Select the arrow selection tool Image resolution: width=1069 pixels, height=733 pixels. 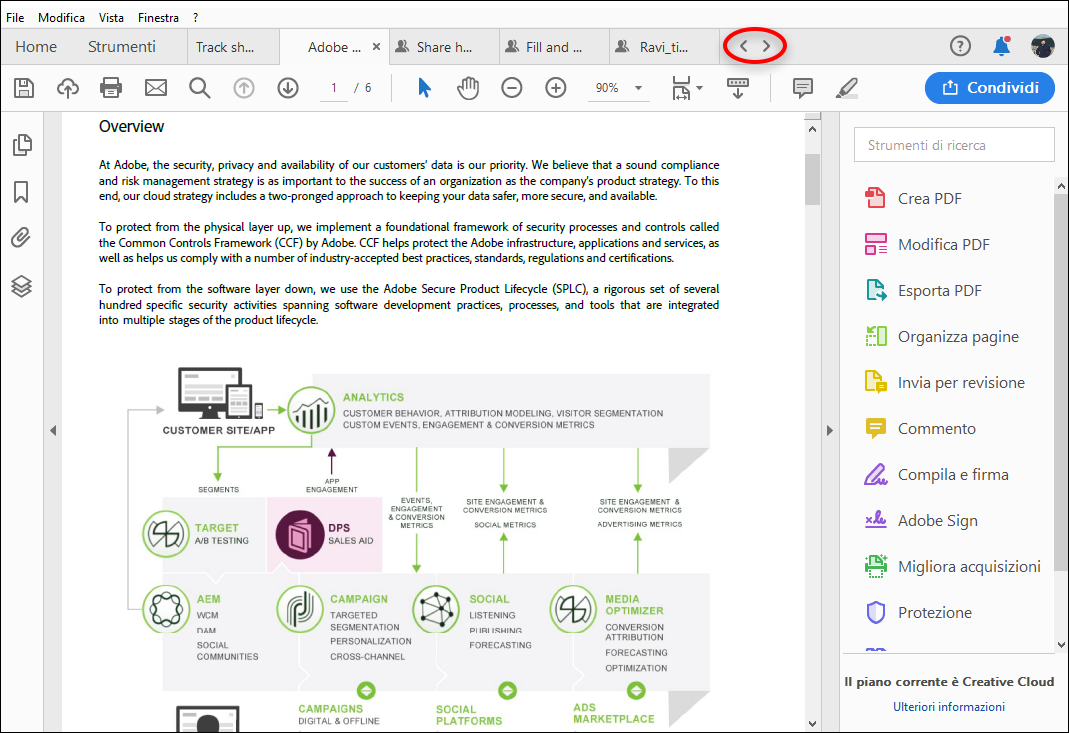[424, 88]
